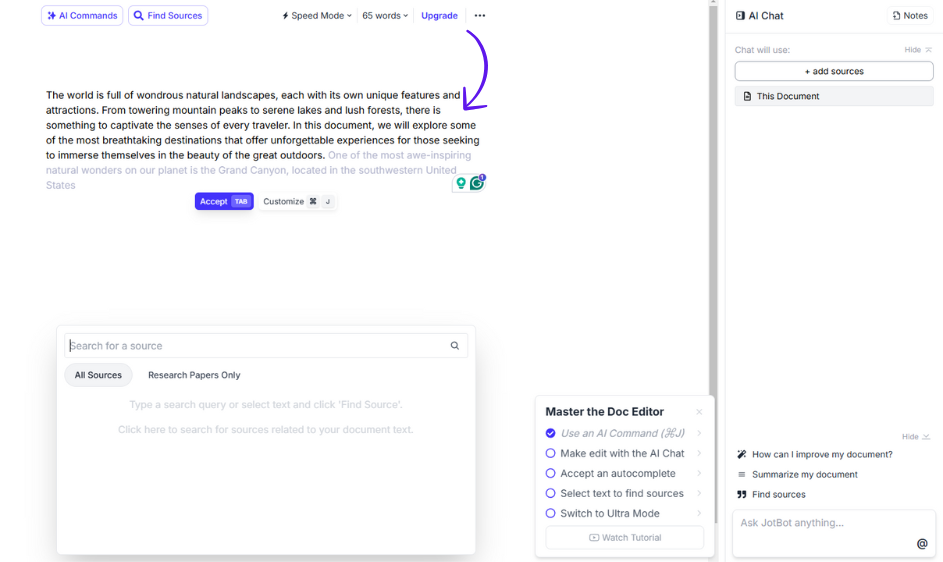The height and width of the screenshot is (562, 943).
Task: Click 'How can I improve my document?'
Action: 822,454
